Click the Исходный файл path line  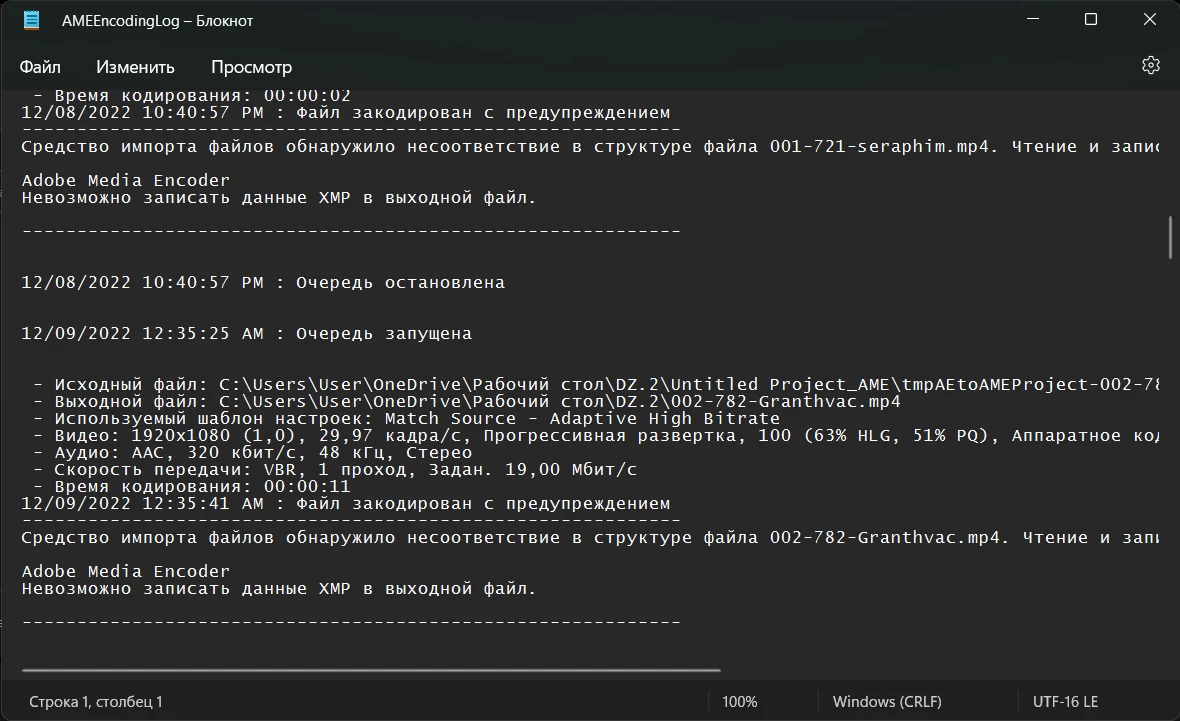pyautogui.click(x=596, y=385)
